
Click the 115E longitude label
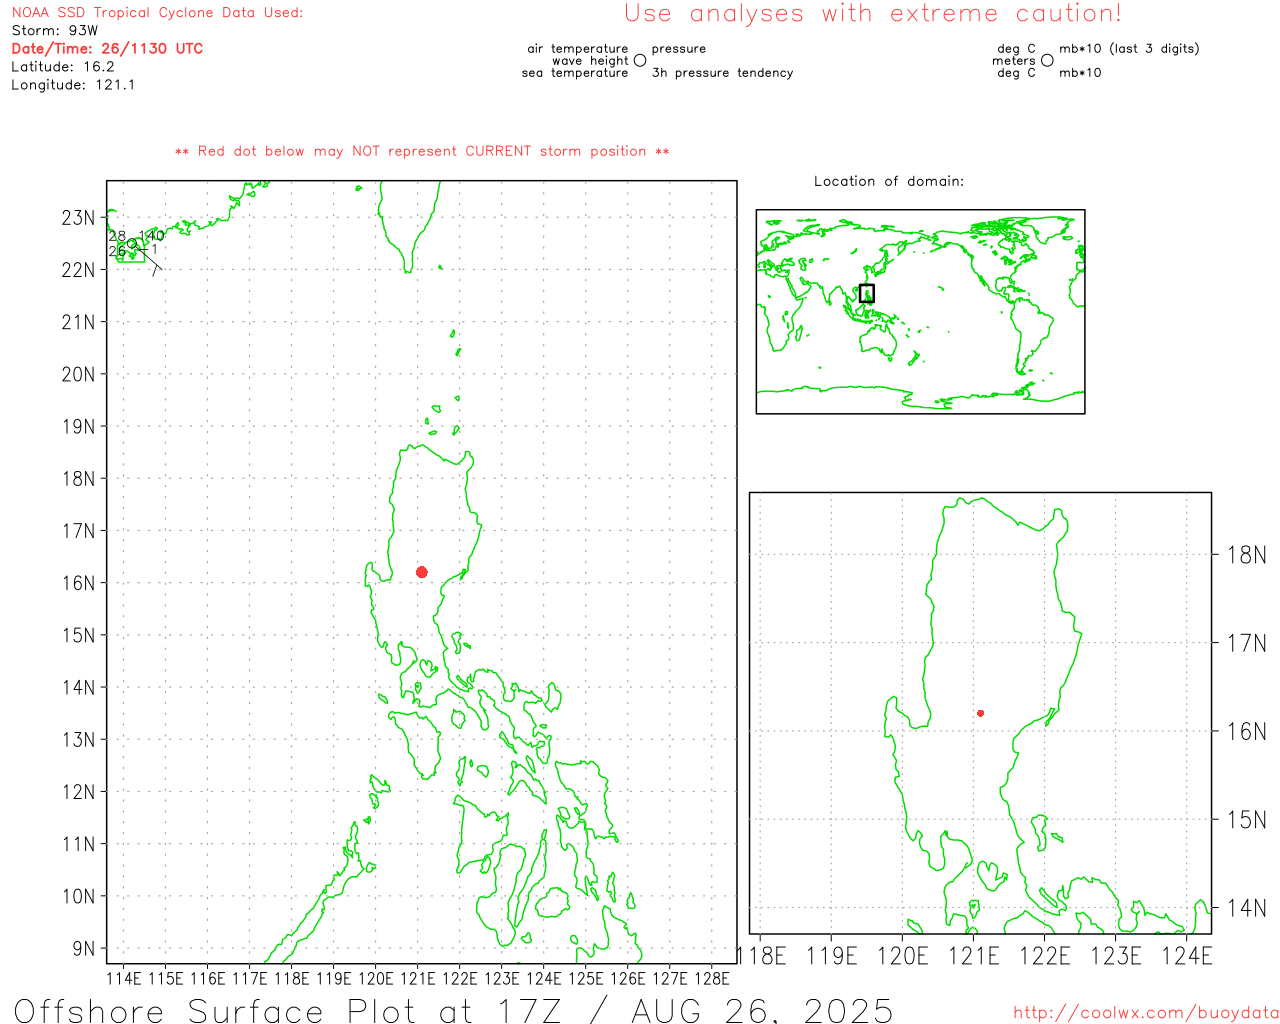point(166,978)
